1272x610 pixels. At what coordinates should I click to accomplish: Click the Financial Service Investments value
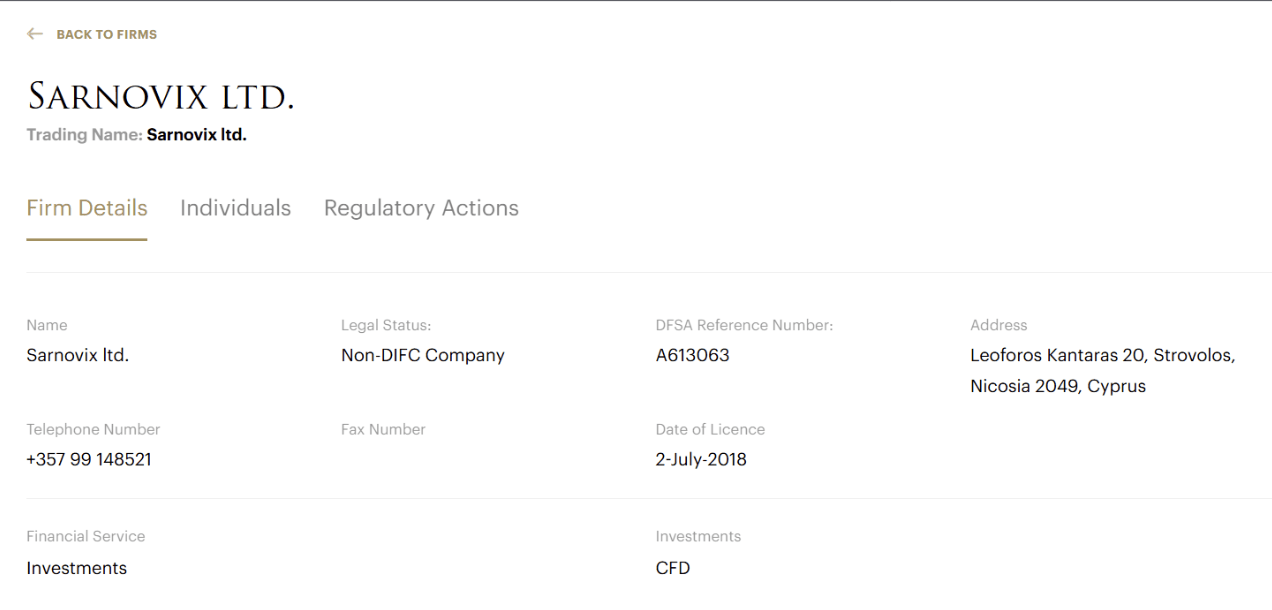(x=77, y=568)
